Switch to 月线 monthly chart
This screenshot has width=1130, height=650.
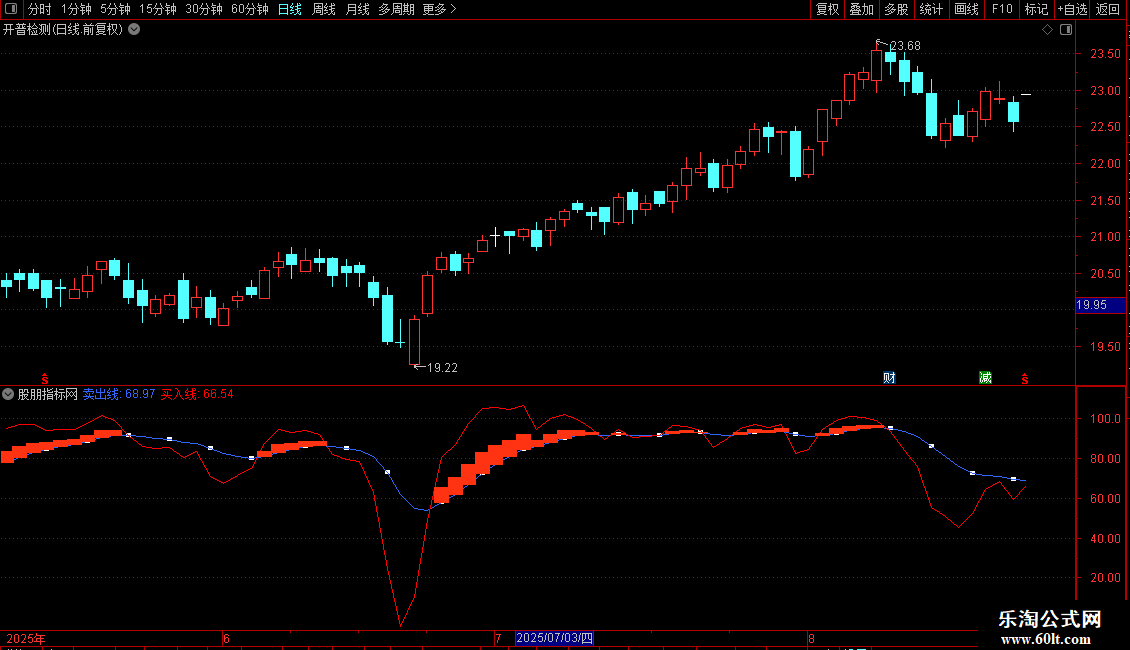(x=357, y=9)
